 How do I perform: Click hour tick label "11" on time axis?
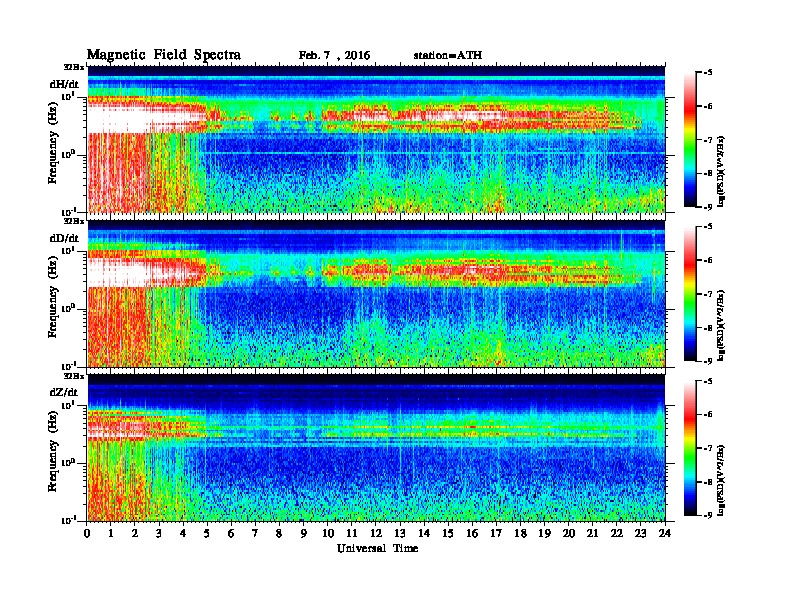352,534
